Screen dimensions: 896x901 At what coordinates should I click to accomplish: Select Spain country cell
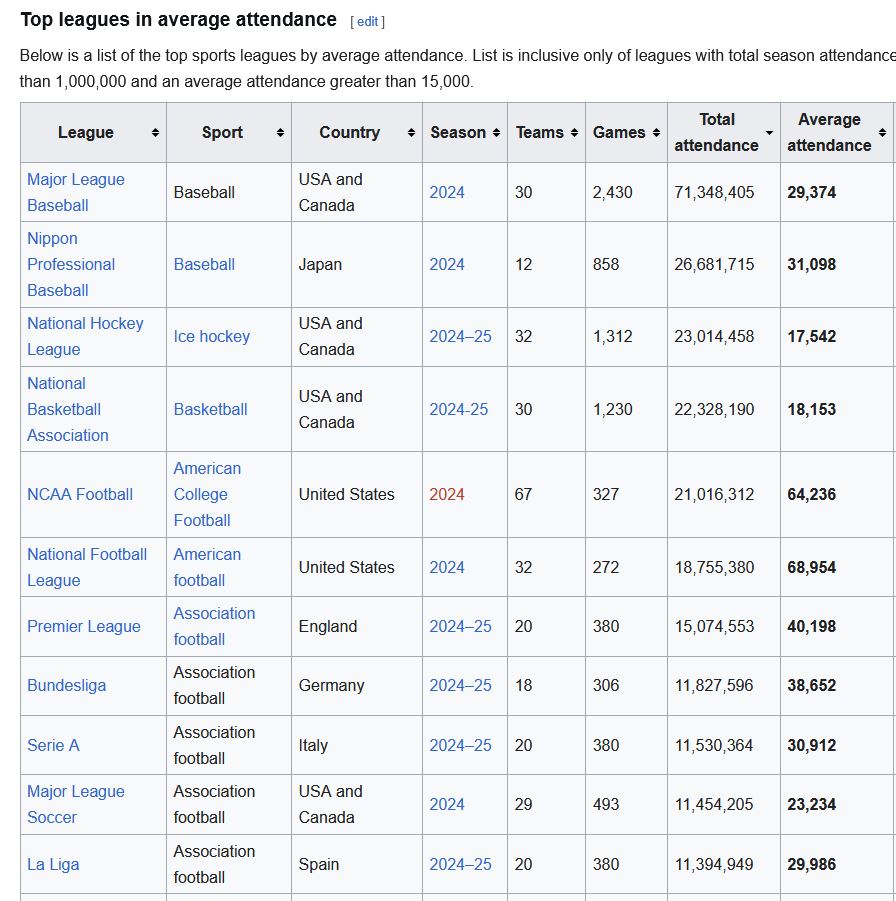356,864
